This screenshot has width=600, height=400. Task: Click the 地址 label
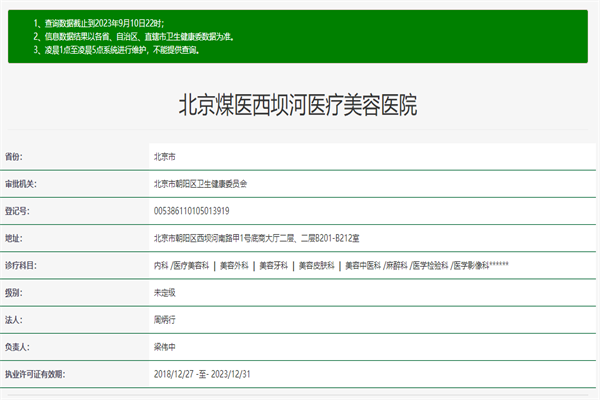(x=14, y=238)
